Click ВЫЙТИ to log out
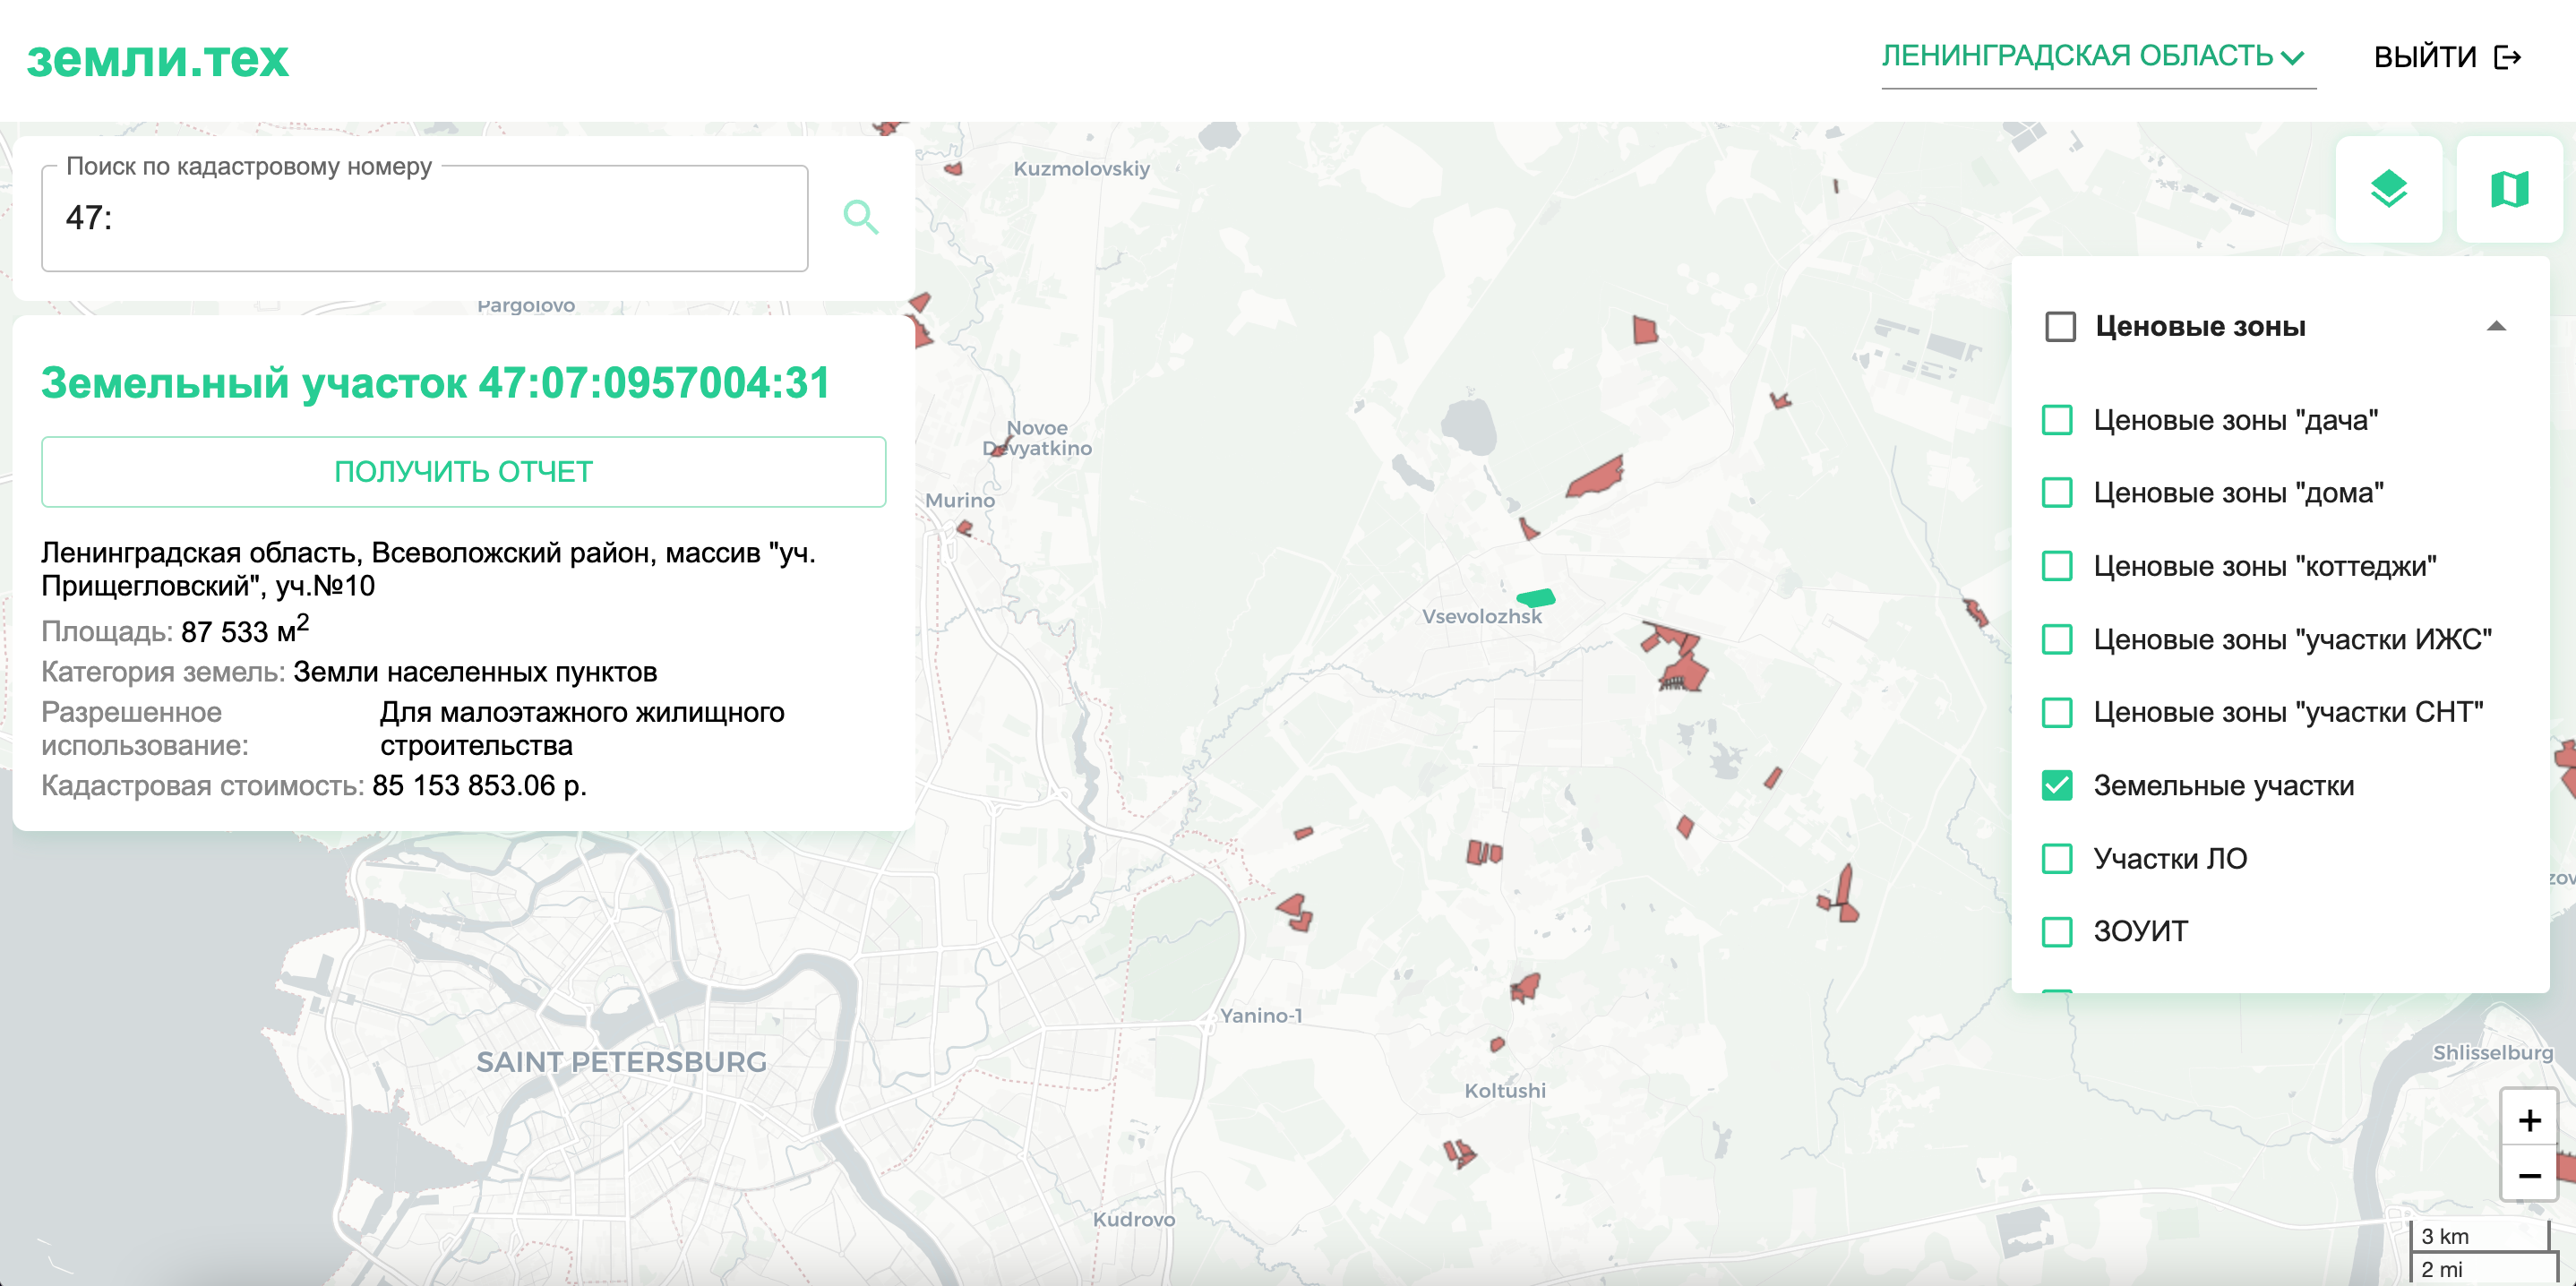 pos(2425,57)
